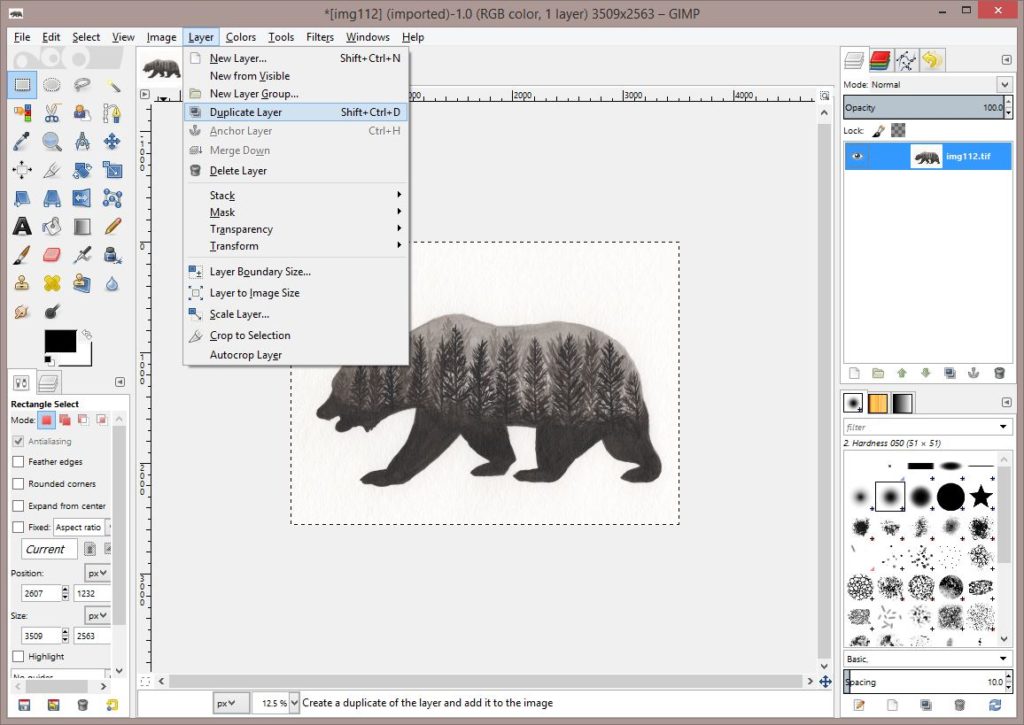Image resolution: width=1024 pixels, height=725 pixels.
Task: Select the Bucket Fill tool
Action: [x=52, y=226]
